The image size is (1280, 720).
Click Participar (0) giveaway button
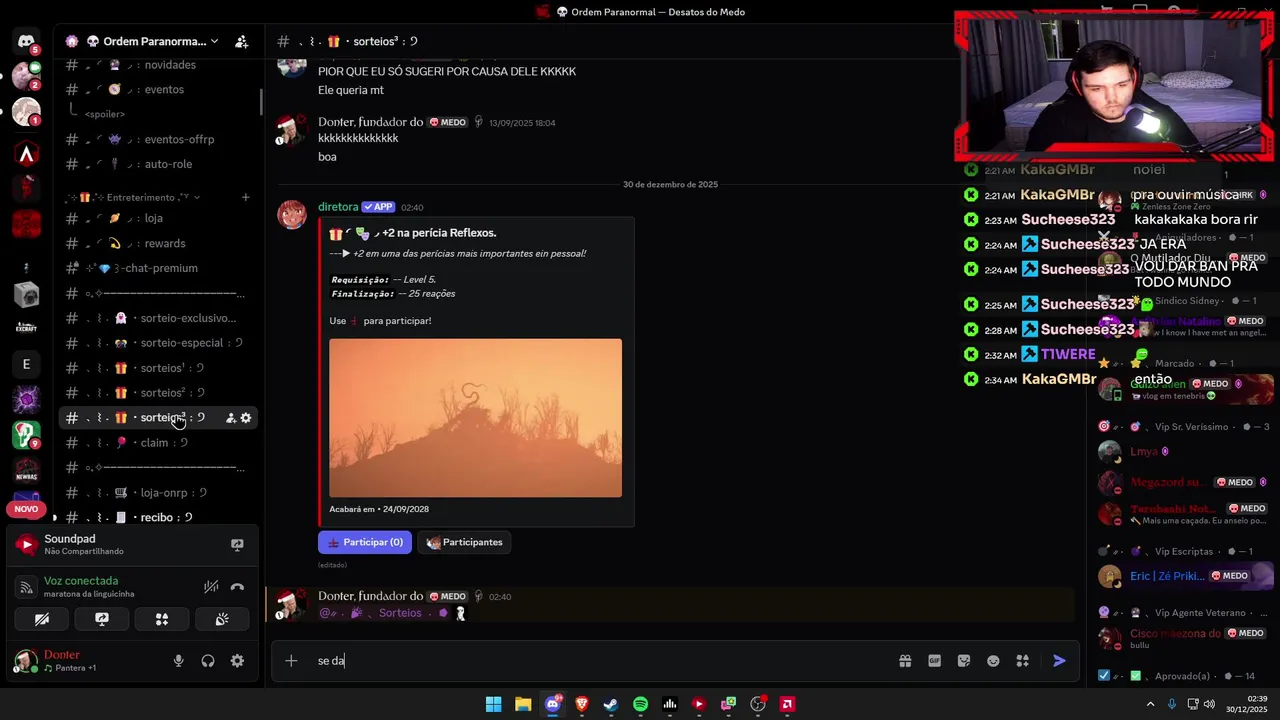coord(365,542)
